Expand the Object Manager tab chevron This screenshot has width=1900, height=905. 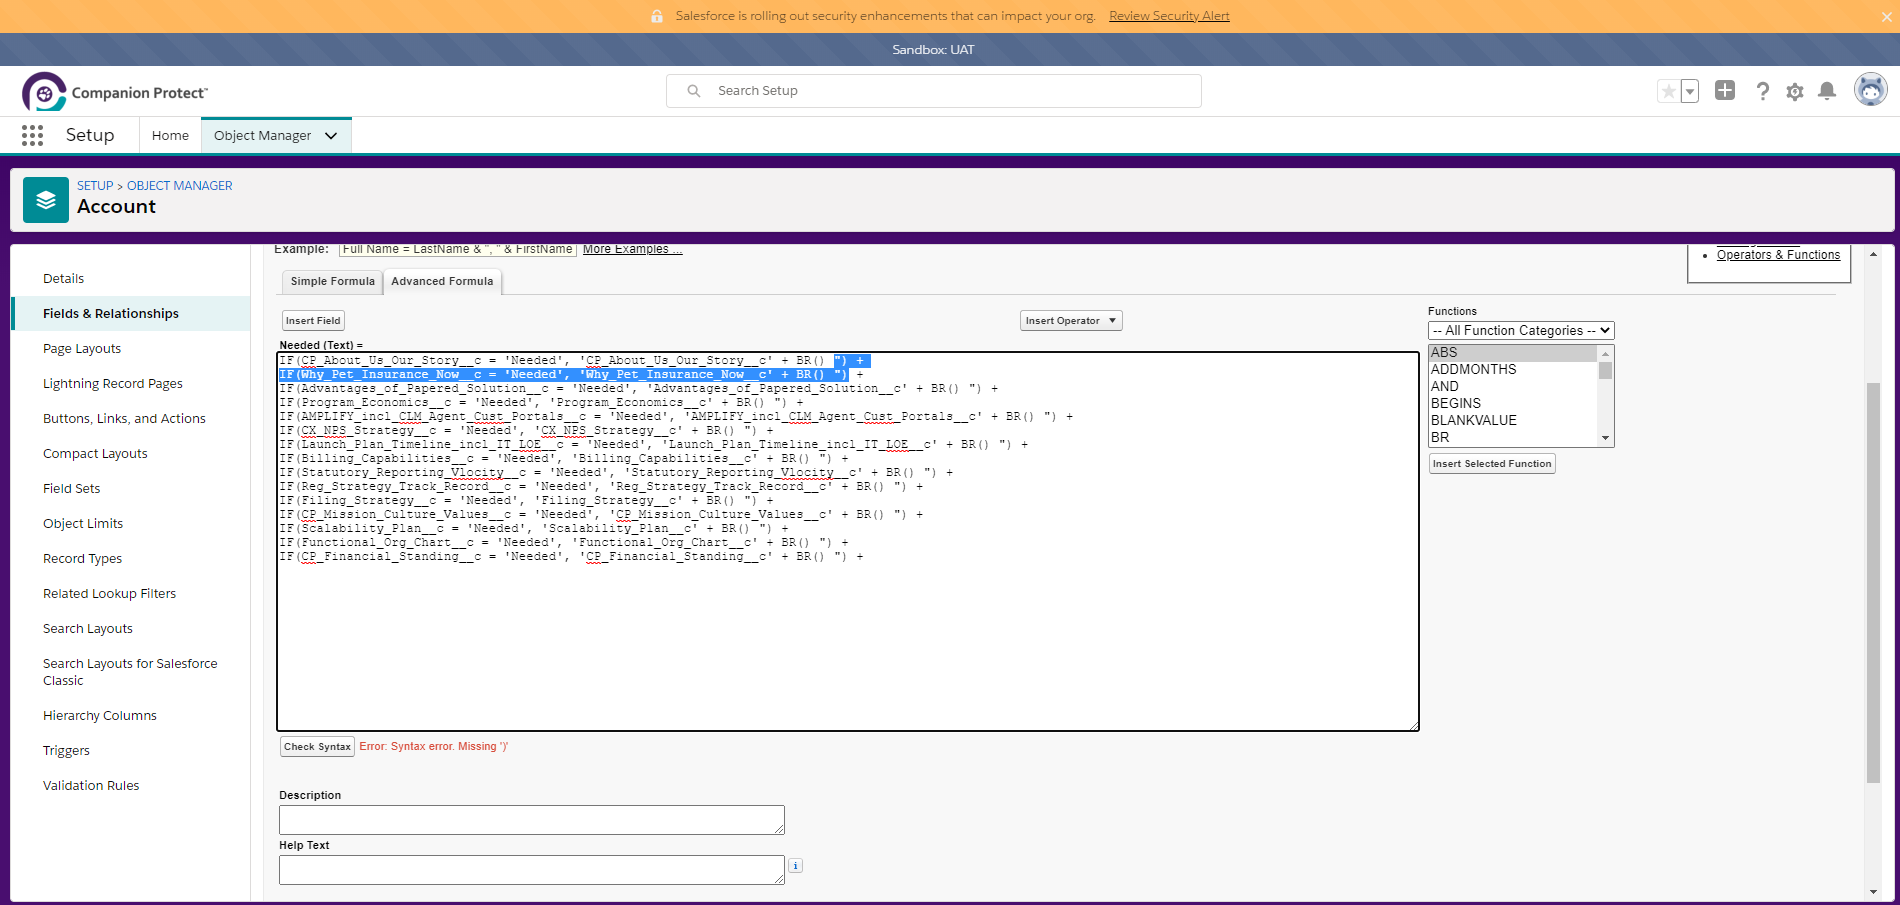[x=331, y=136]
